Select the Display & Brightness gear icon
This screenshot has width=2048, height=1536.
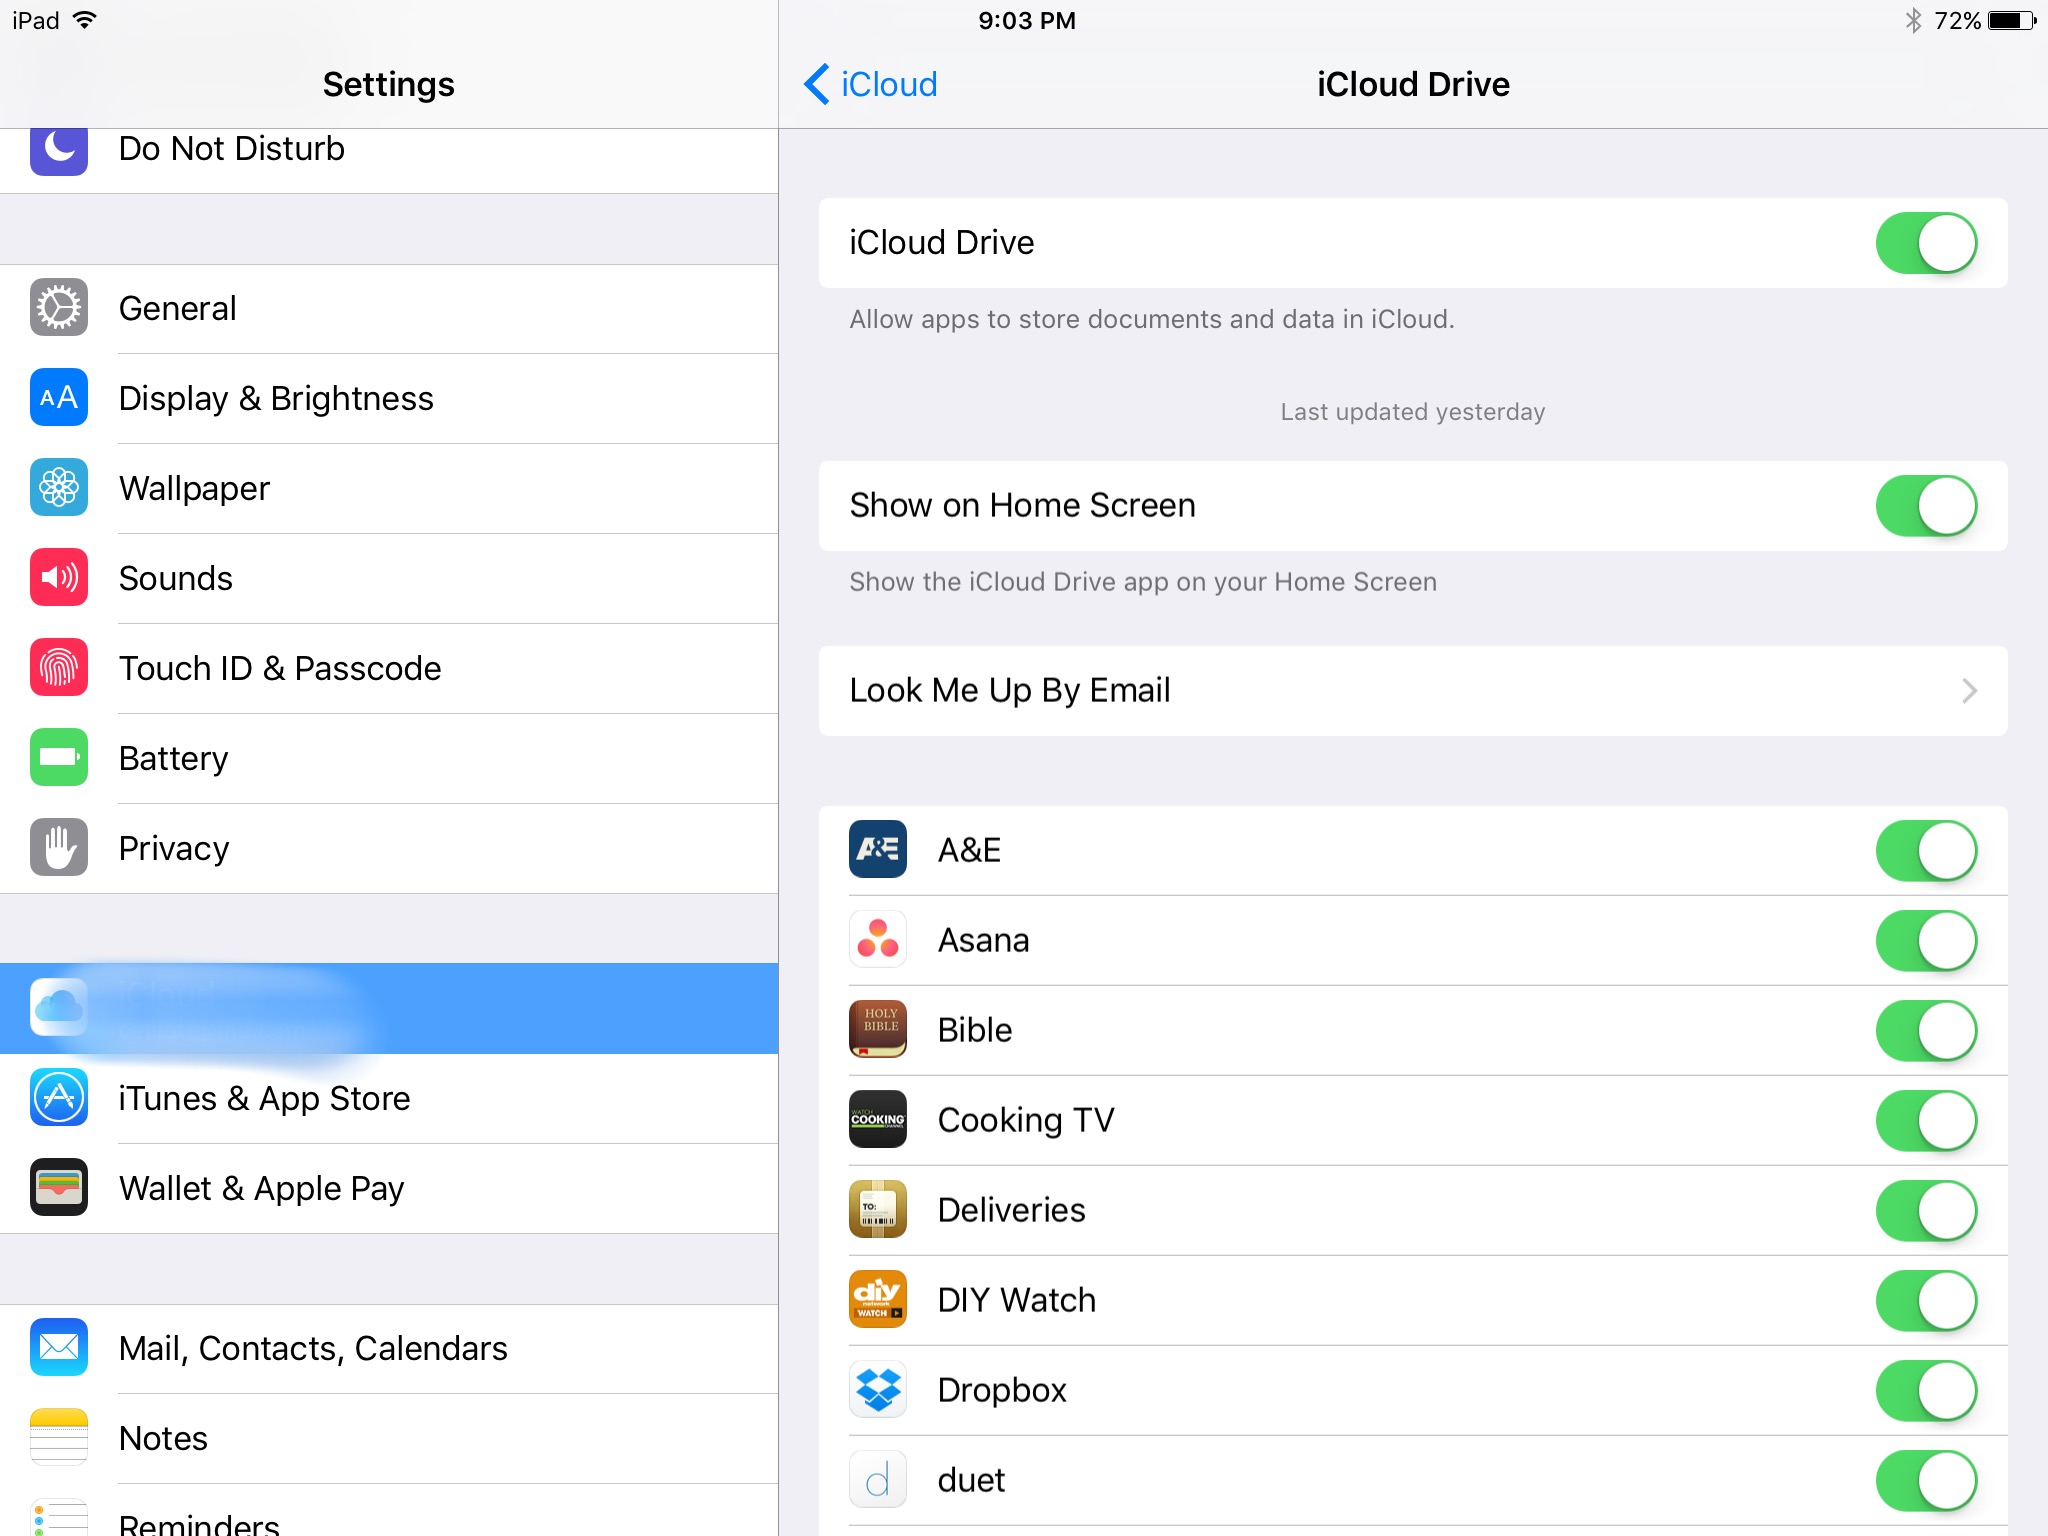click(58, 398)
